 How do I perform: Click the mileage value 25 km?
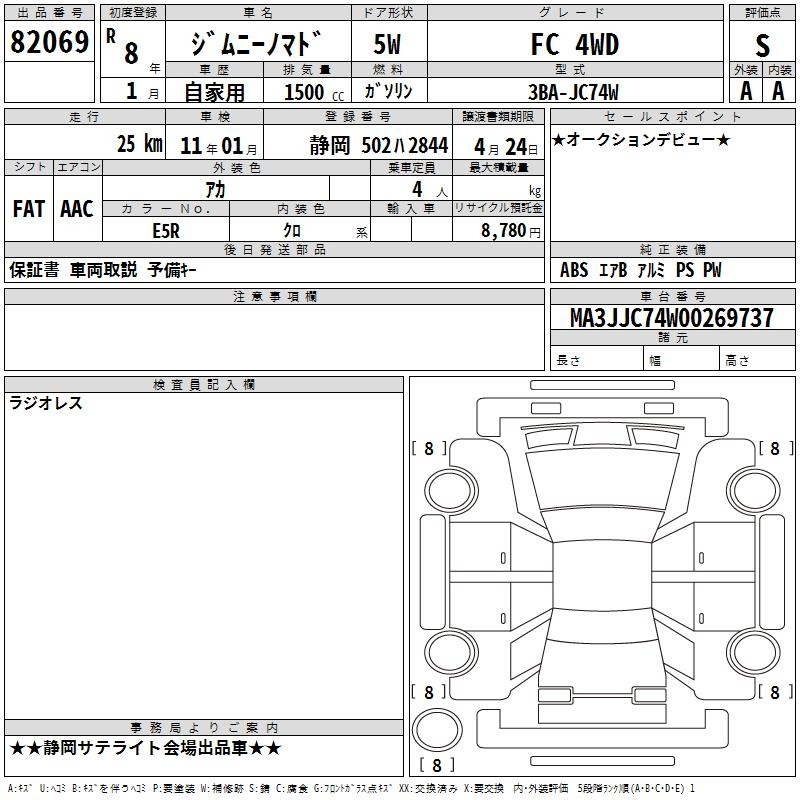[138, 143]
